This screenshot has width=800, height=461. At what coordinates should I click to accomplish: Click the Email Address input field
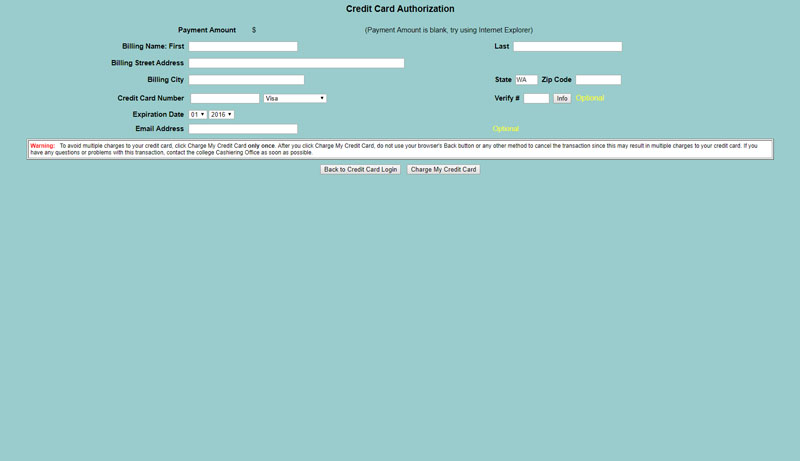243,129
